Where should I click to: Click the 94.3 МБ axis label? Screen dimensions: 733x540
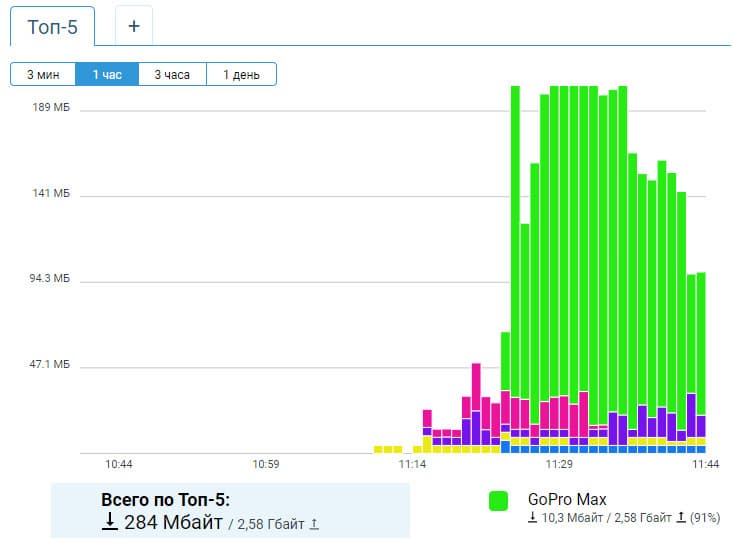click(x=50, y=278)
